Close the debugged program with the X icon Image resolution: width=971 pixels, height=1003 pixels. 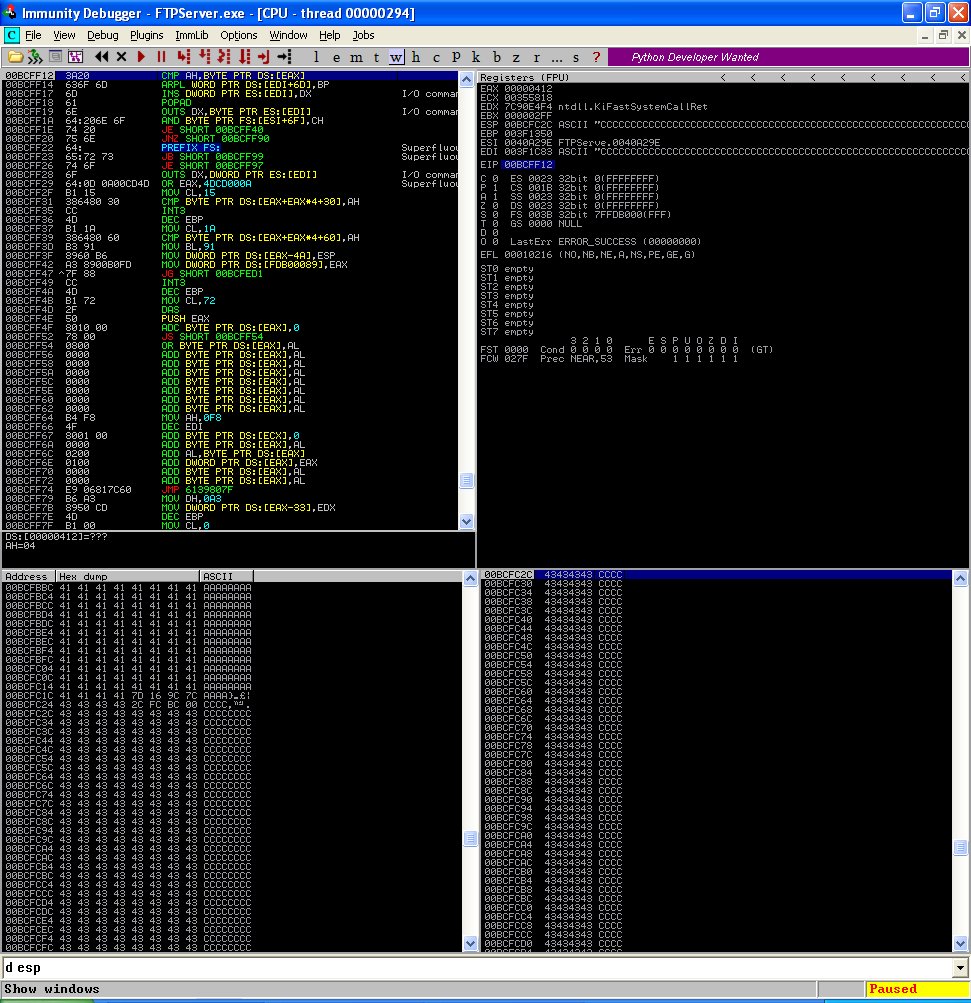(122, 57)
